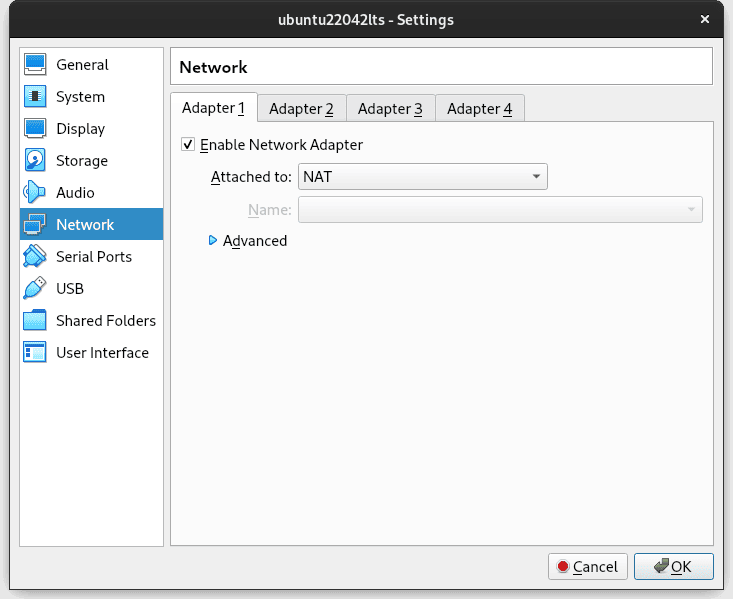Select Storage in the settings list

(x=92, y=160)
